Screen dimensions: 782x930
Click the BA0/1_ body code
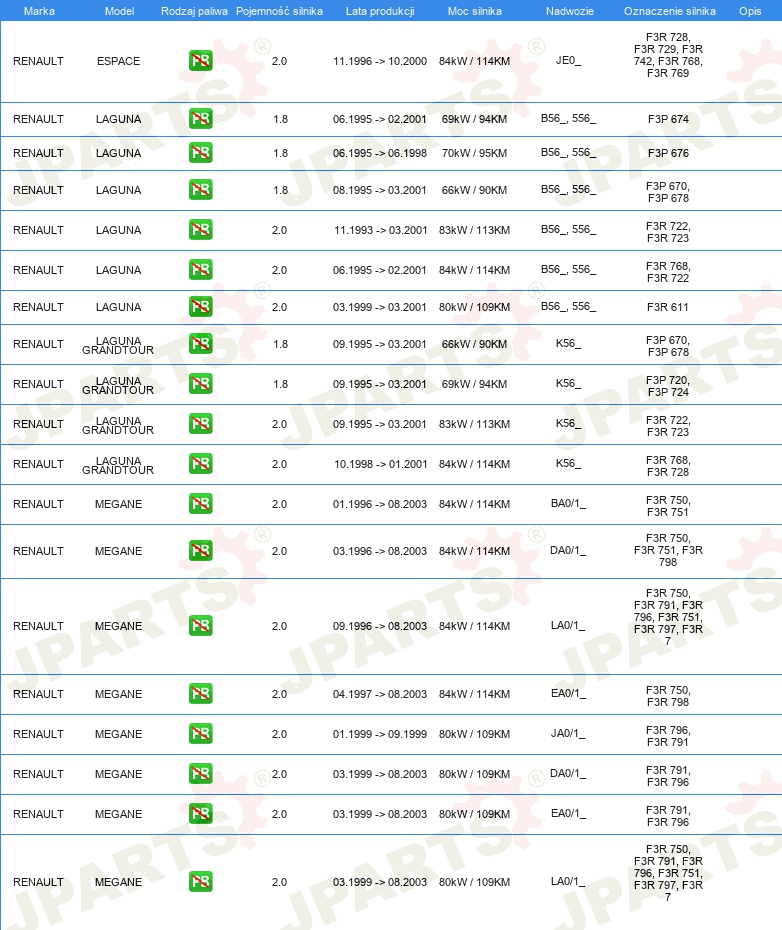point(568,504)
